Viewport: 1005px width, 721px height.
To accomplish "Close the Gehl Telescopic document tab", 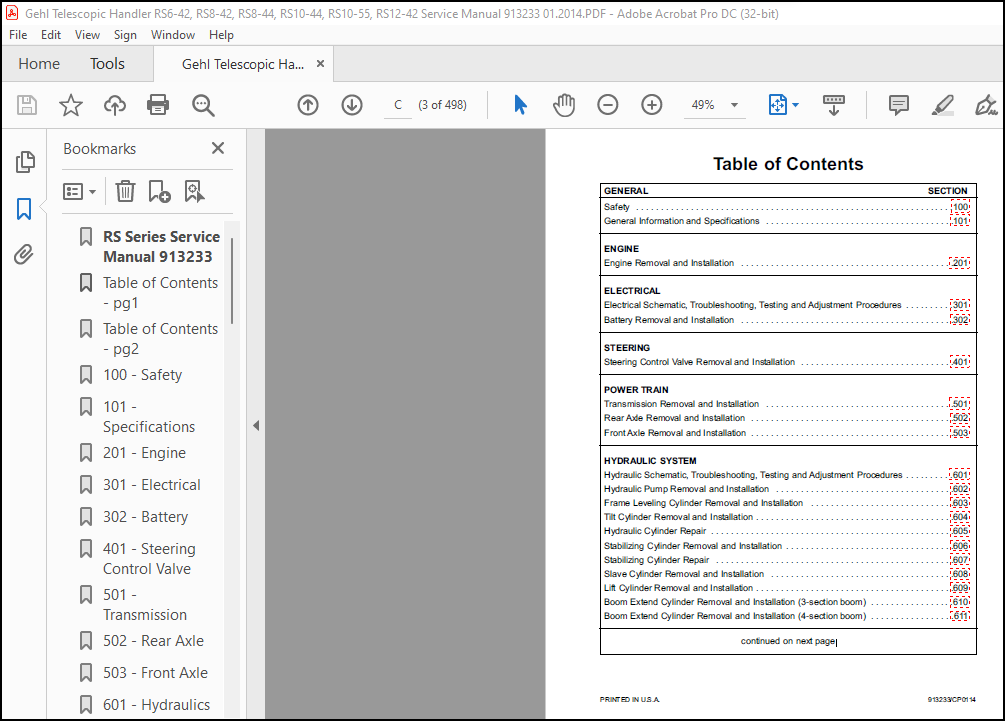I will (x=320, y=63).
